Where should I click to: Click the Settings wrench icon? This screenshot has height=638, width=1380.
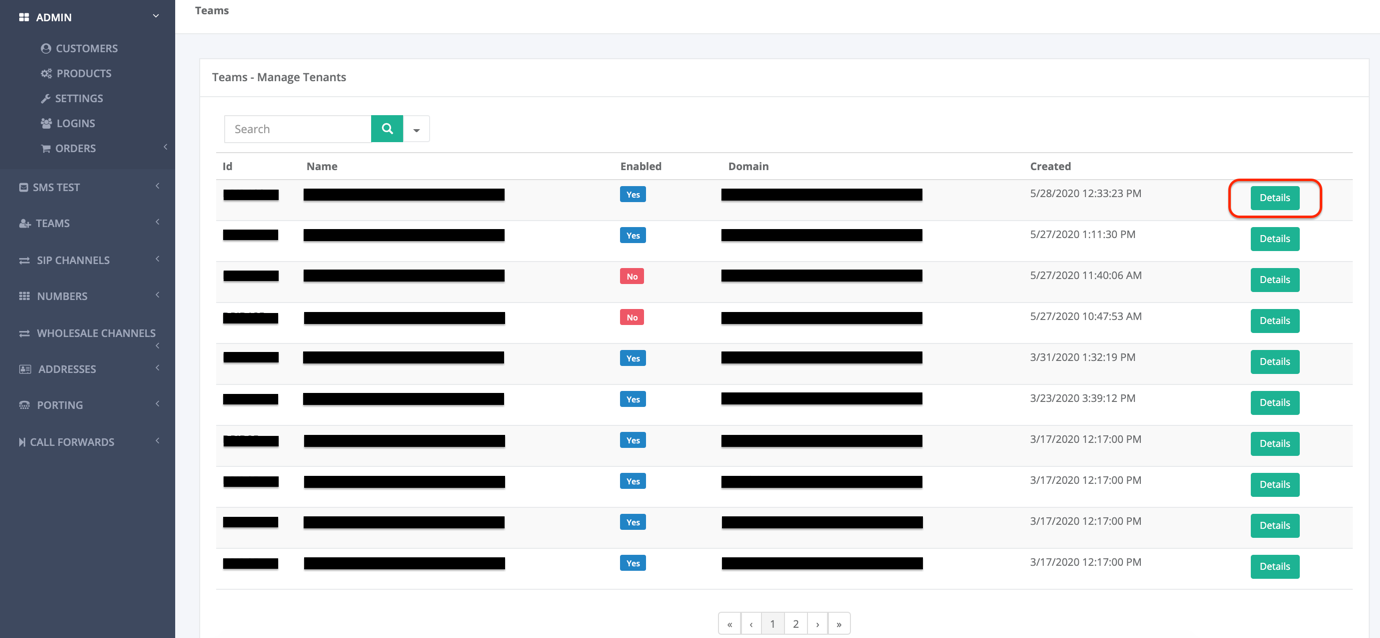(46, 98)
